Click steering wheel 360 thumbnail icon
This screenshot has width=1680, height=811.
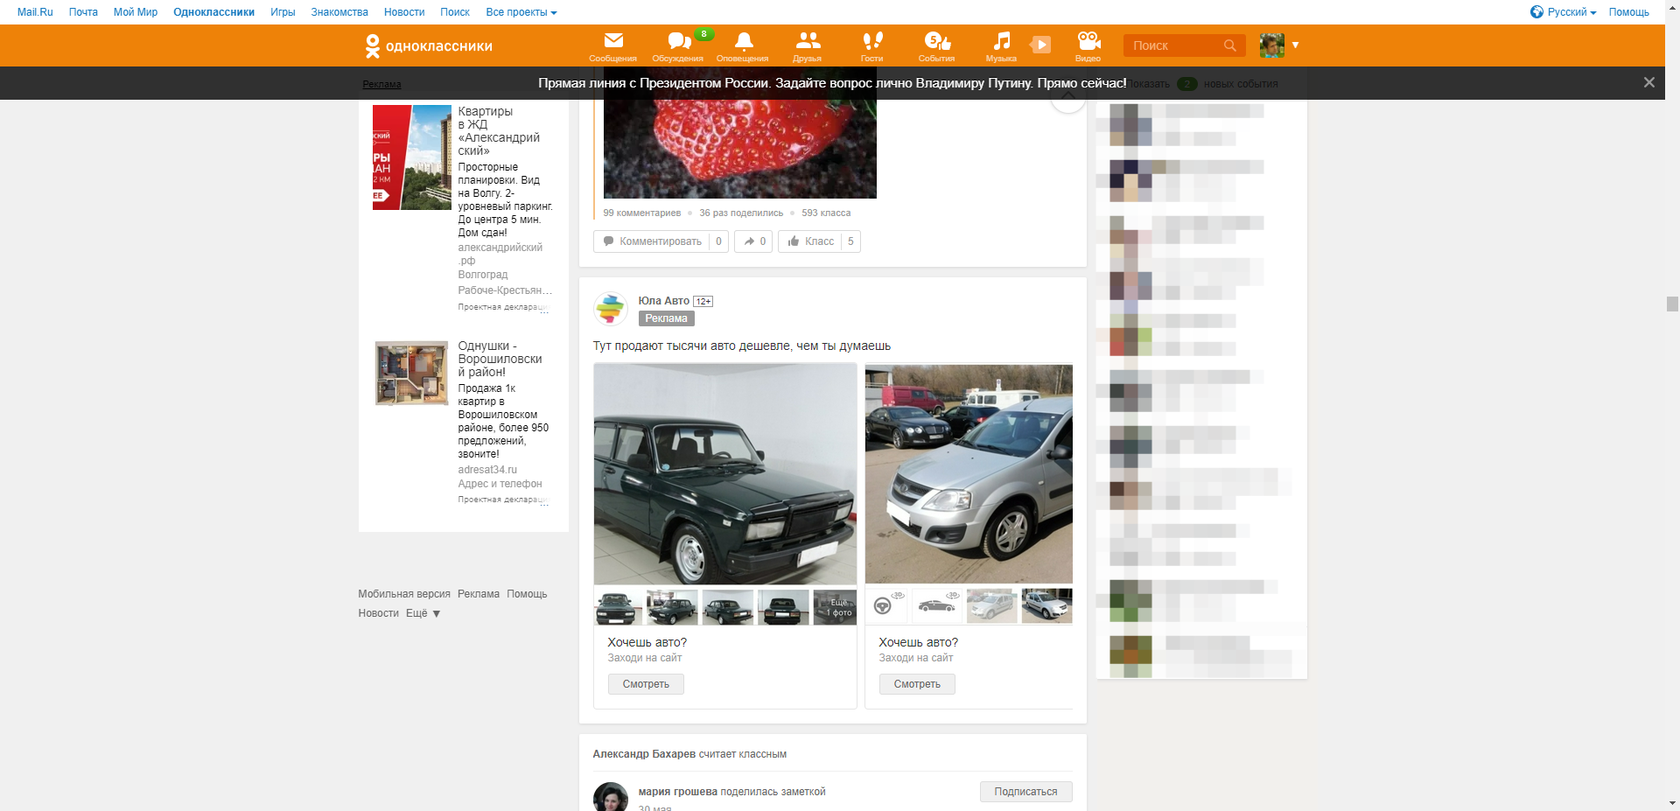888,606
